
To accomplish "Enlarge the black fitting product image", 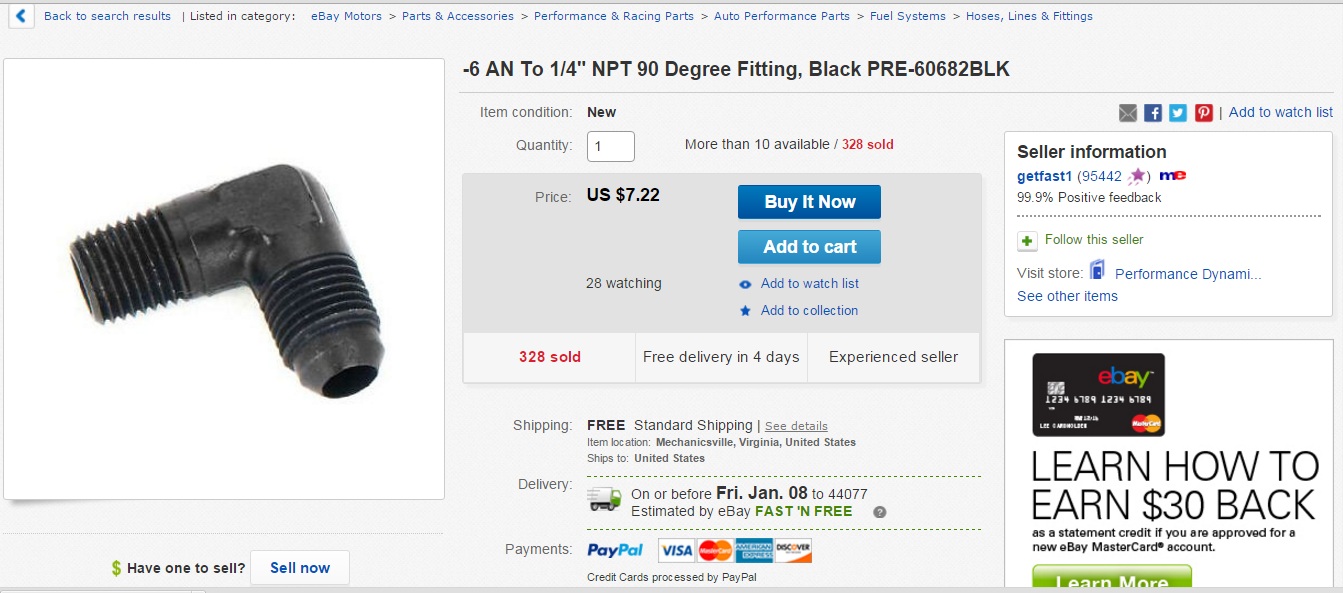I will pos(224,280).
